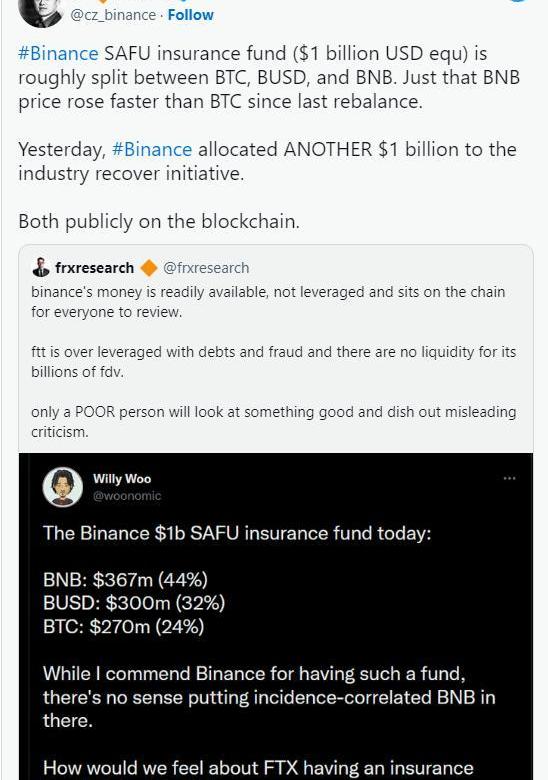This screenshot has height=780, width=548.
Task: Open the @frxresearch handle
Action: [x=206, y=268]
